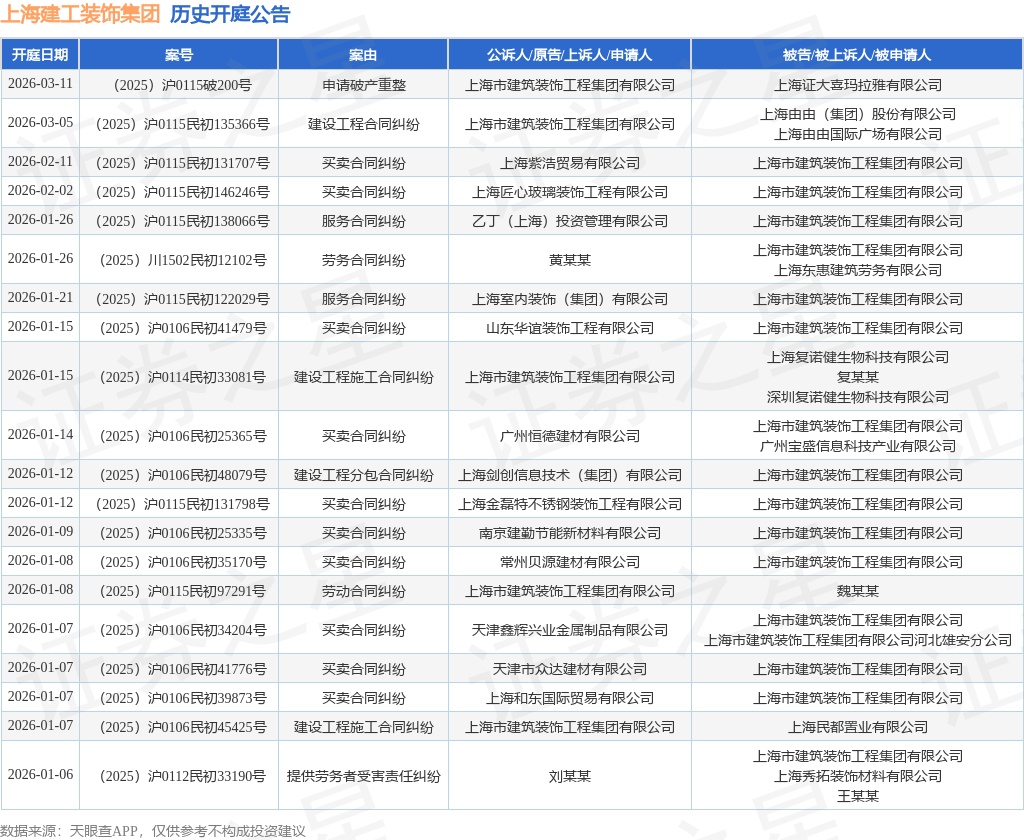Click defendant 上海民都置业有限公司

[x=856, y=727]
